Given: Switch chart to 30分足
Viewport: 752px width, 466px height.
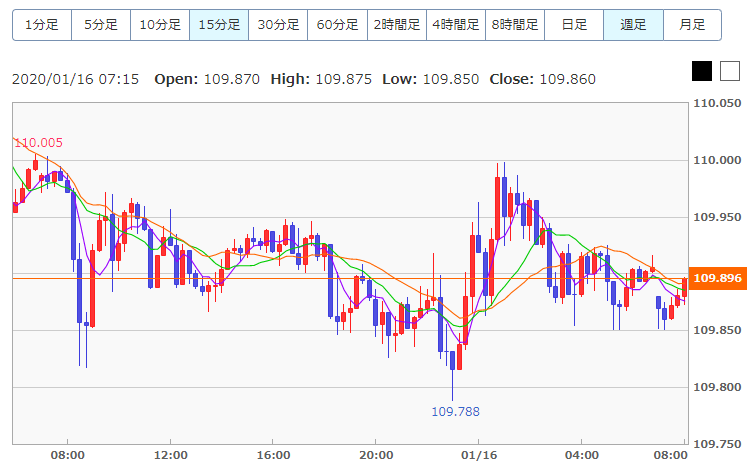Looking at the screenshot, I should pyautogui.click(x=278, y=25).
